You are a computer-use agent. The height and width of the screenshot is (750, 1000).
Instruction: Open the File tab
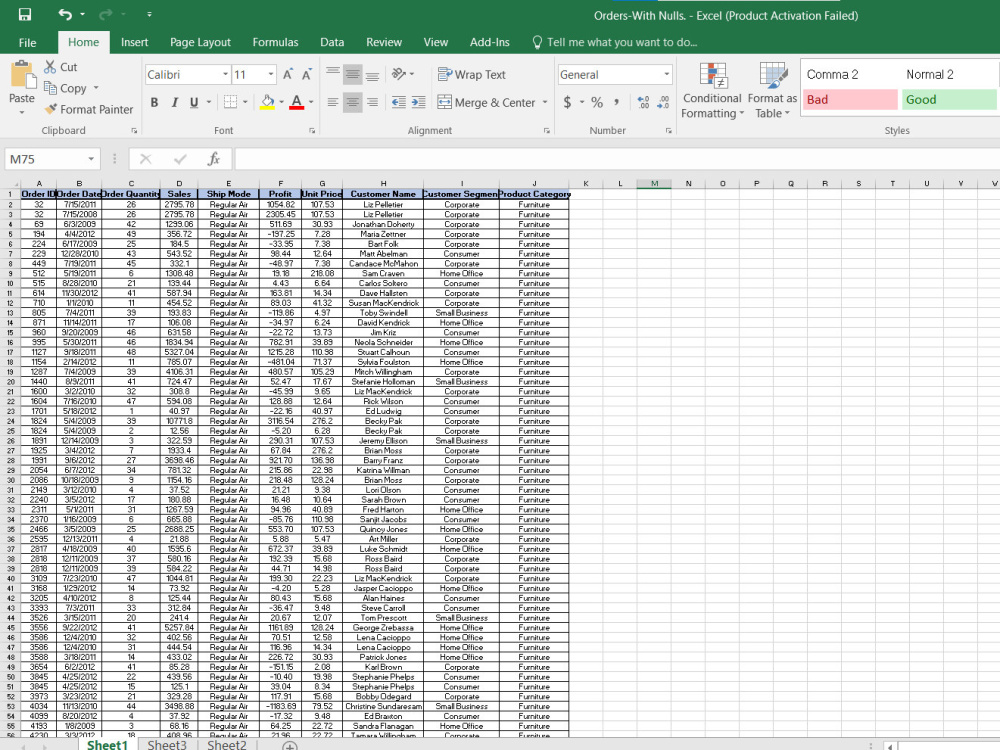pos(27,43)
